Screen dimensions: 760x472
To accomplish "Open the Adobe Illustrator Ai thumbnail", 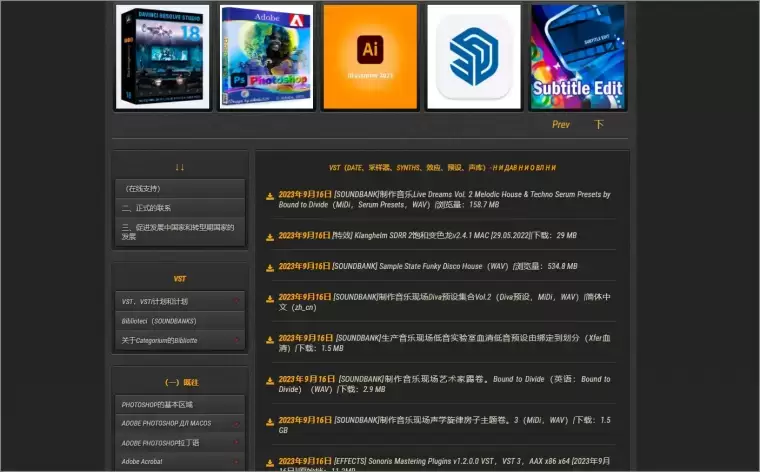I will coord(370,57).
